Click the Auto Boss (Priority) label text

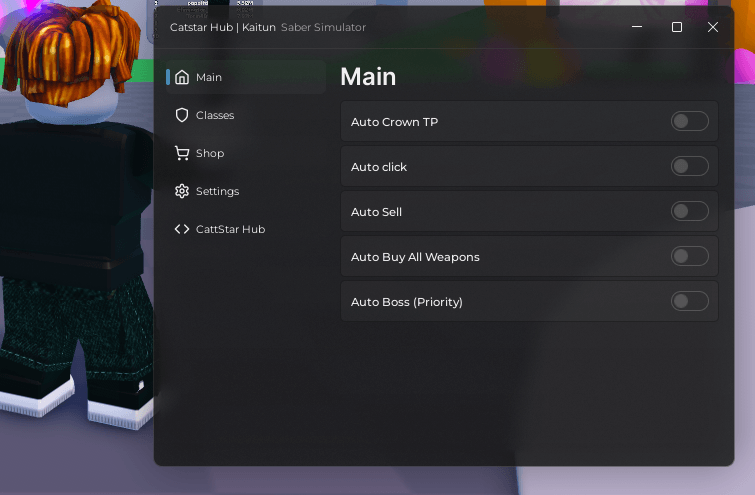click(407, 302)
